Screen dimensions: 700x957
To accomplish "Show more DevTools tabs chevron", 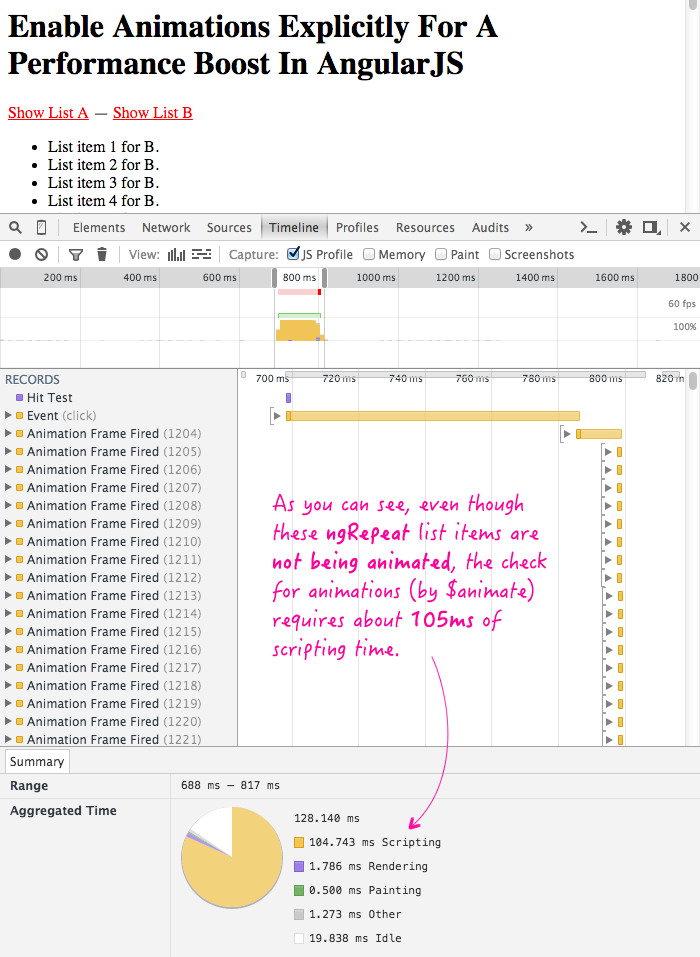I will 529,228.
